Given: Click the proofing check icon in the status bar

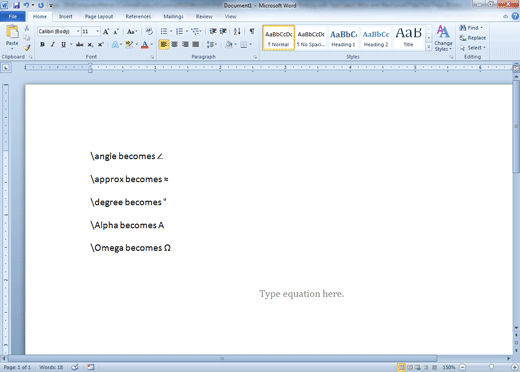Looking at the screenshot, I should [75, 367].
